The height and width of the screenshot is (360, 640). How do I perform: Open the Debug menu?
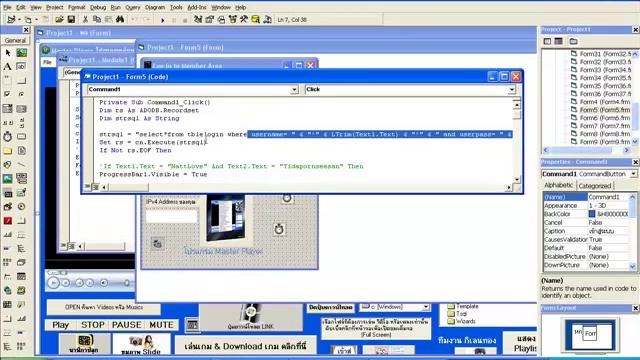tap(98, 7)
